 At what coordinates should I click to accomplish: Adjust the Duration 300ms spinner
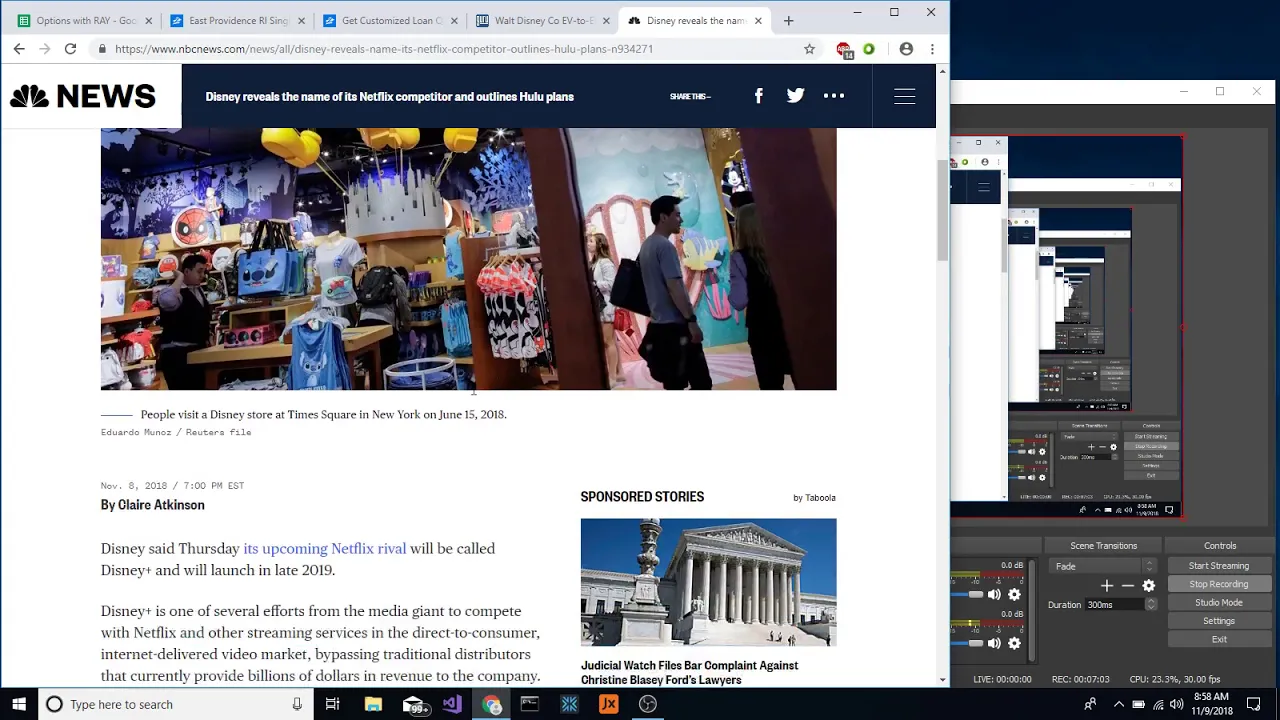pos(1150,604)
